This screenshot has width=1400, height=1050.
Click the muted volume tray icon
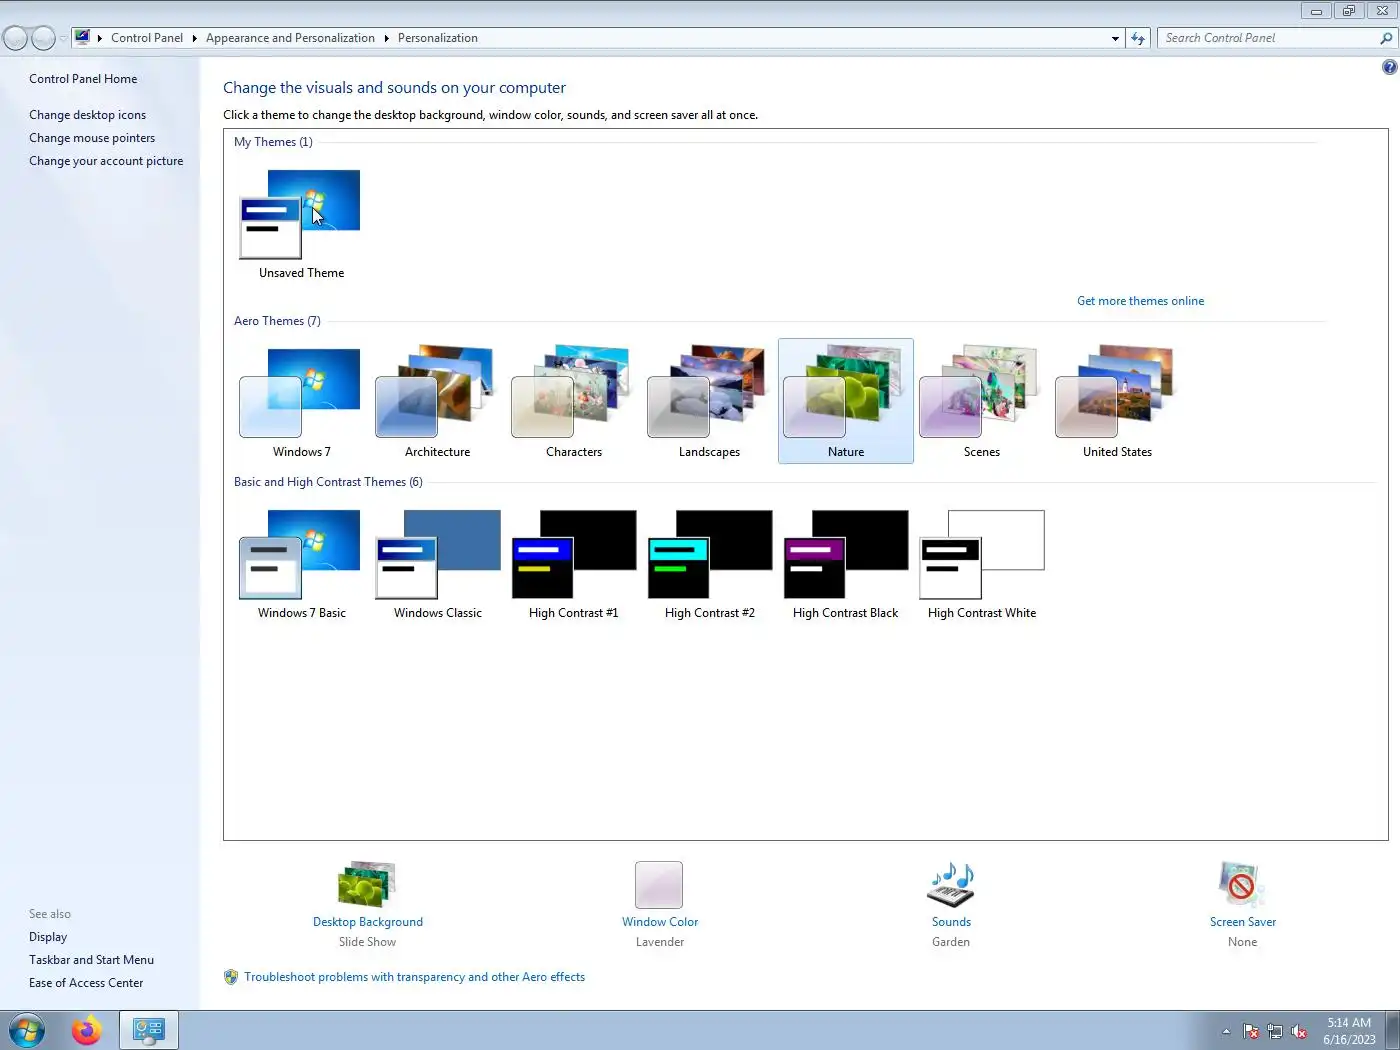[x=1299, y=1031]
